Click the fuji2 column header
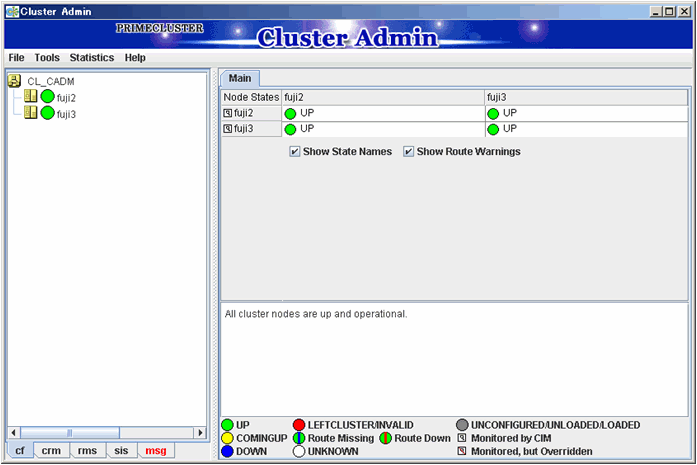The image size is (697, 465). point(383,97)
